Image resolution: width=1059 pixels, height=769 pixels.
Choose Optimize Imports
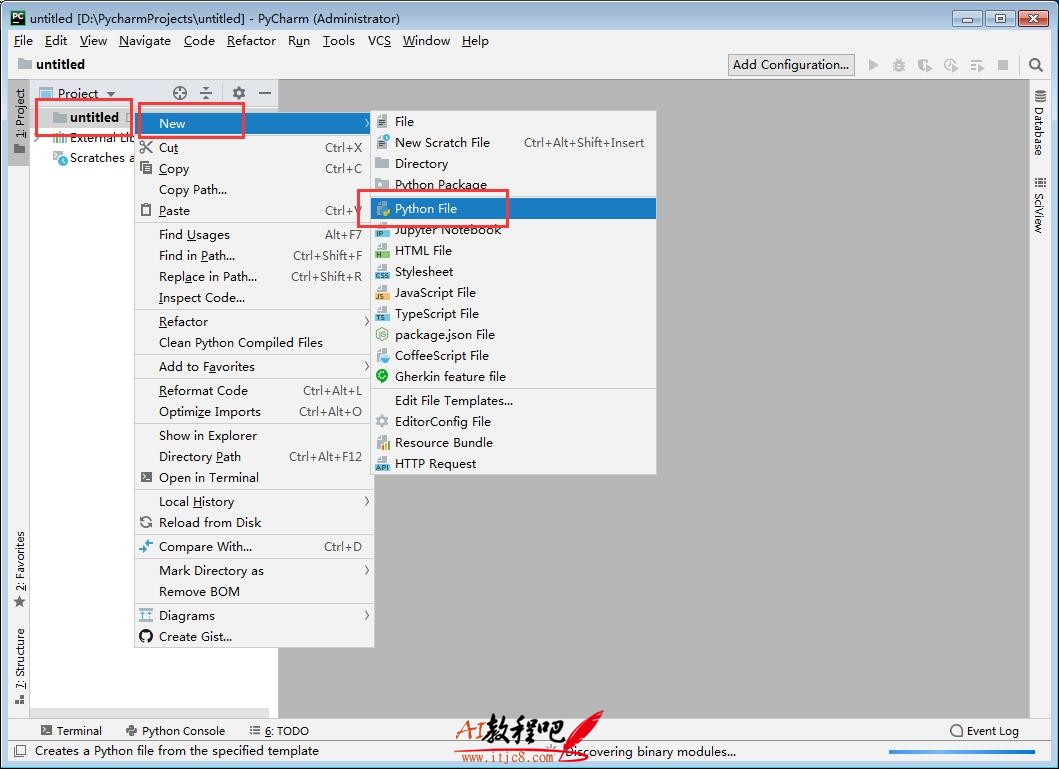click(x=254, y=411)
